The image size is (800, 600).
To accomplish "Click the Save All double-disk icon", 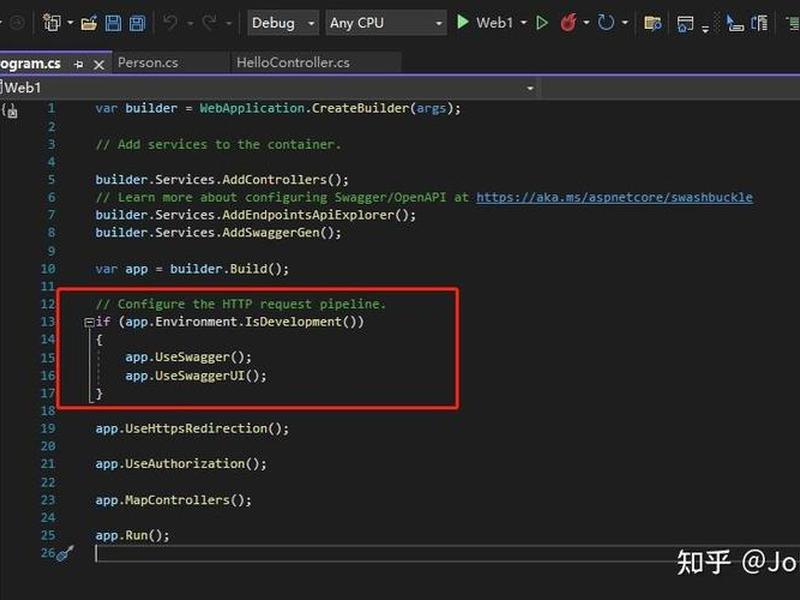I will click(x=137, y=23).
